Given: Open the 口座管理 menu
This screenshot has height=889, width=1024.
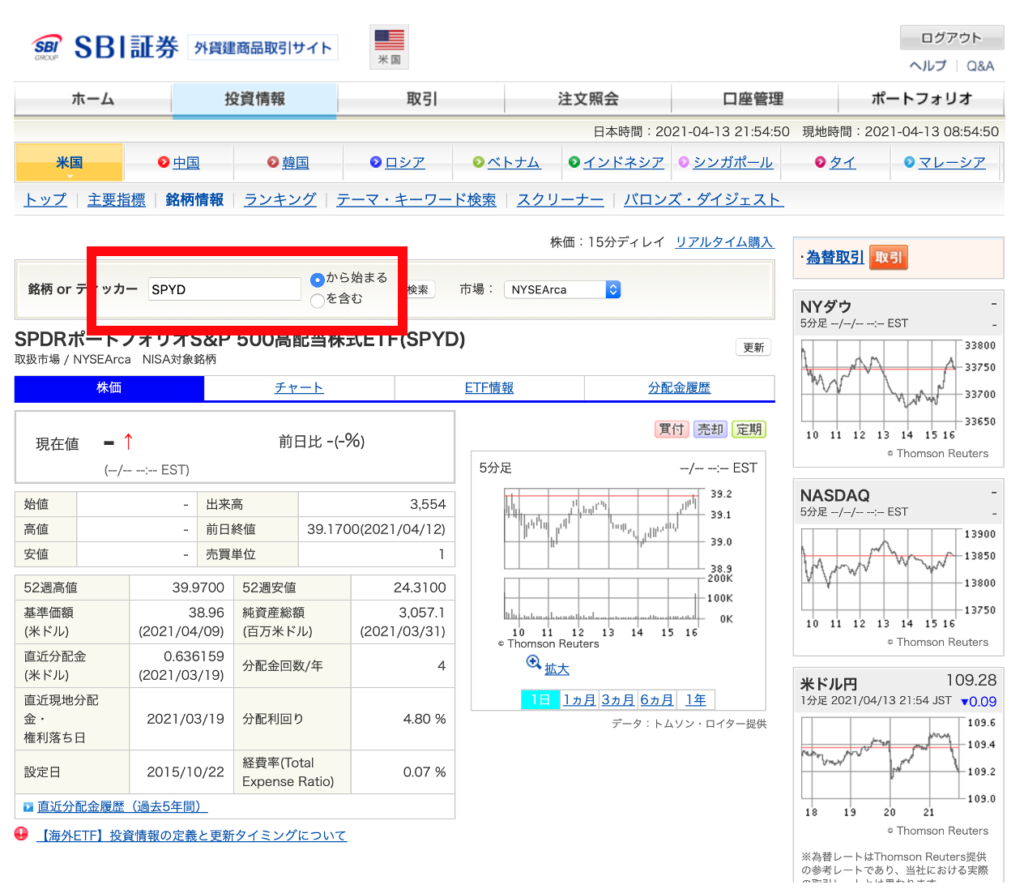Looking at the screenshot, I should pyautogui.click(x=754, y=99).
